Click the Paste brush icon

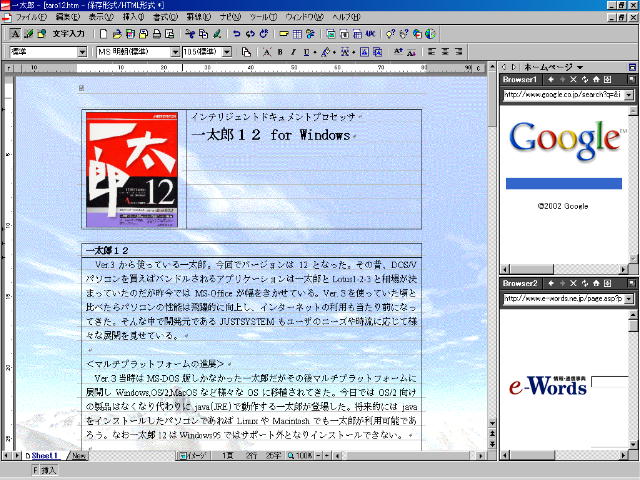pyautogui.click(x=217, y=34)
